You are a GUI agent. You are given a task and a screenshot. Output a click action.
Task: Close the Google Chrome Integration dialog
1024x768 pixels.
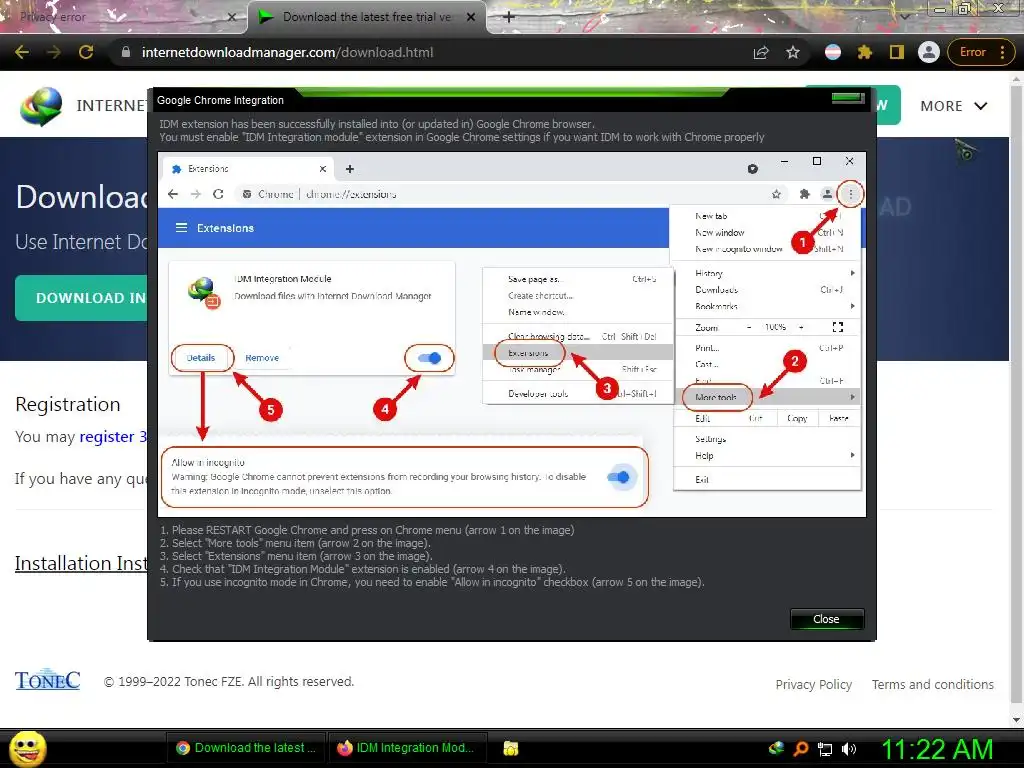click(x=827, y=619)
